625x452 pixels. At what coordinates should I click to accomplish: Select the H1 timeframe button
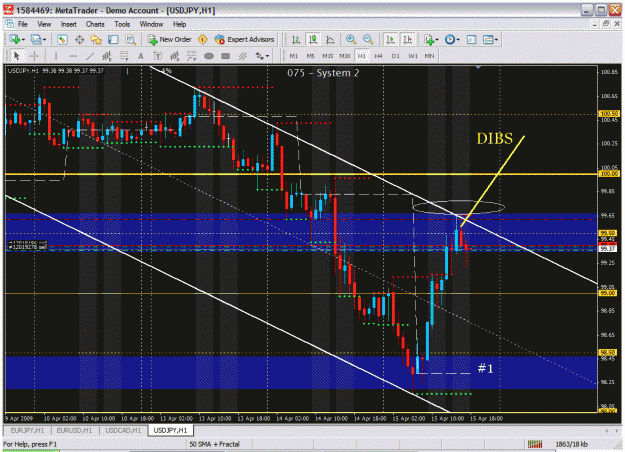pos(362,56)
